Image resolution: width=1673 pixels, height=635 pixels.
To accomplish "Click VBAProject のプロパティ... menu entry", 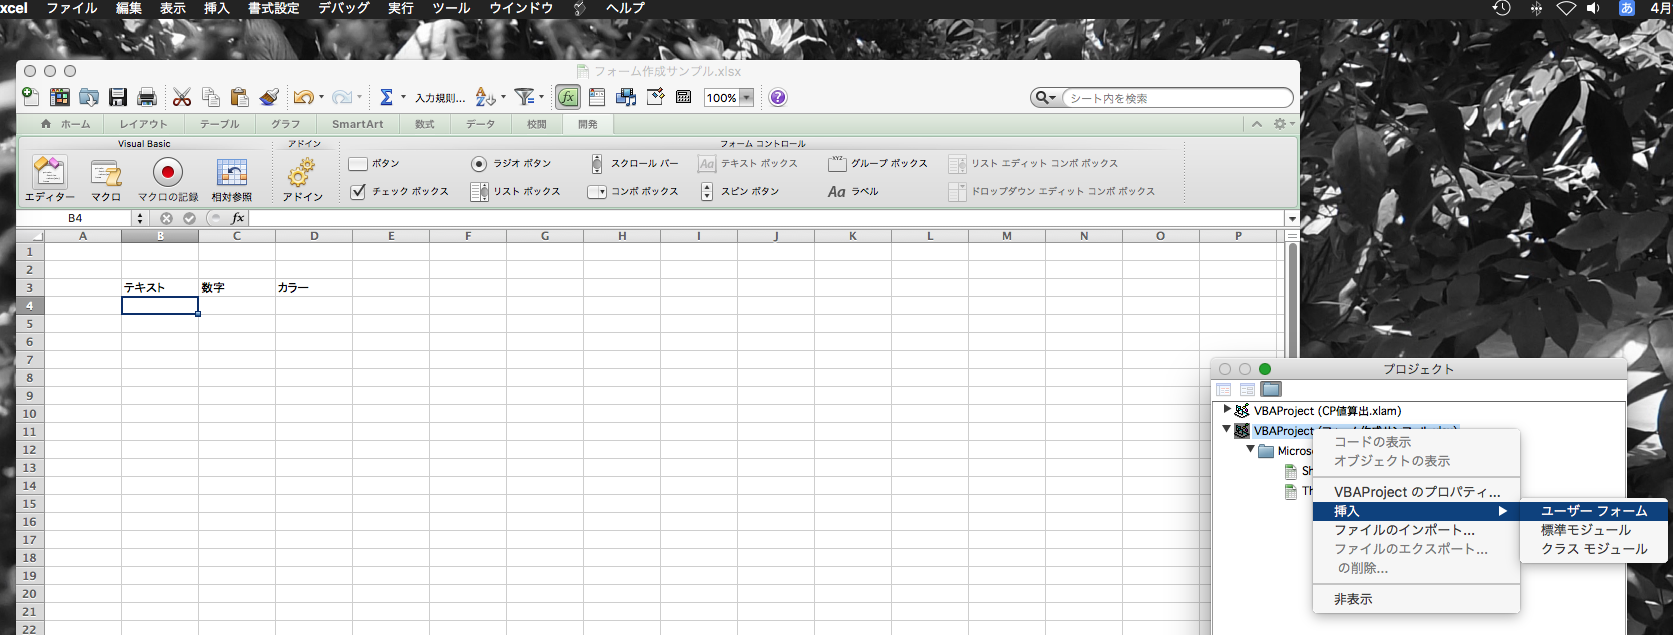I will coord(1416,492).
